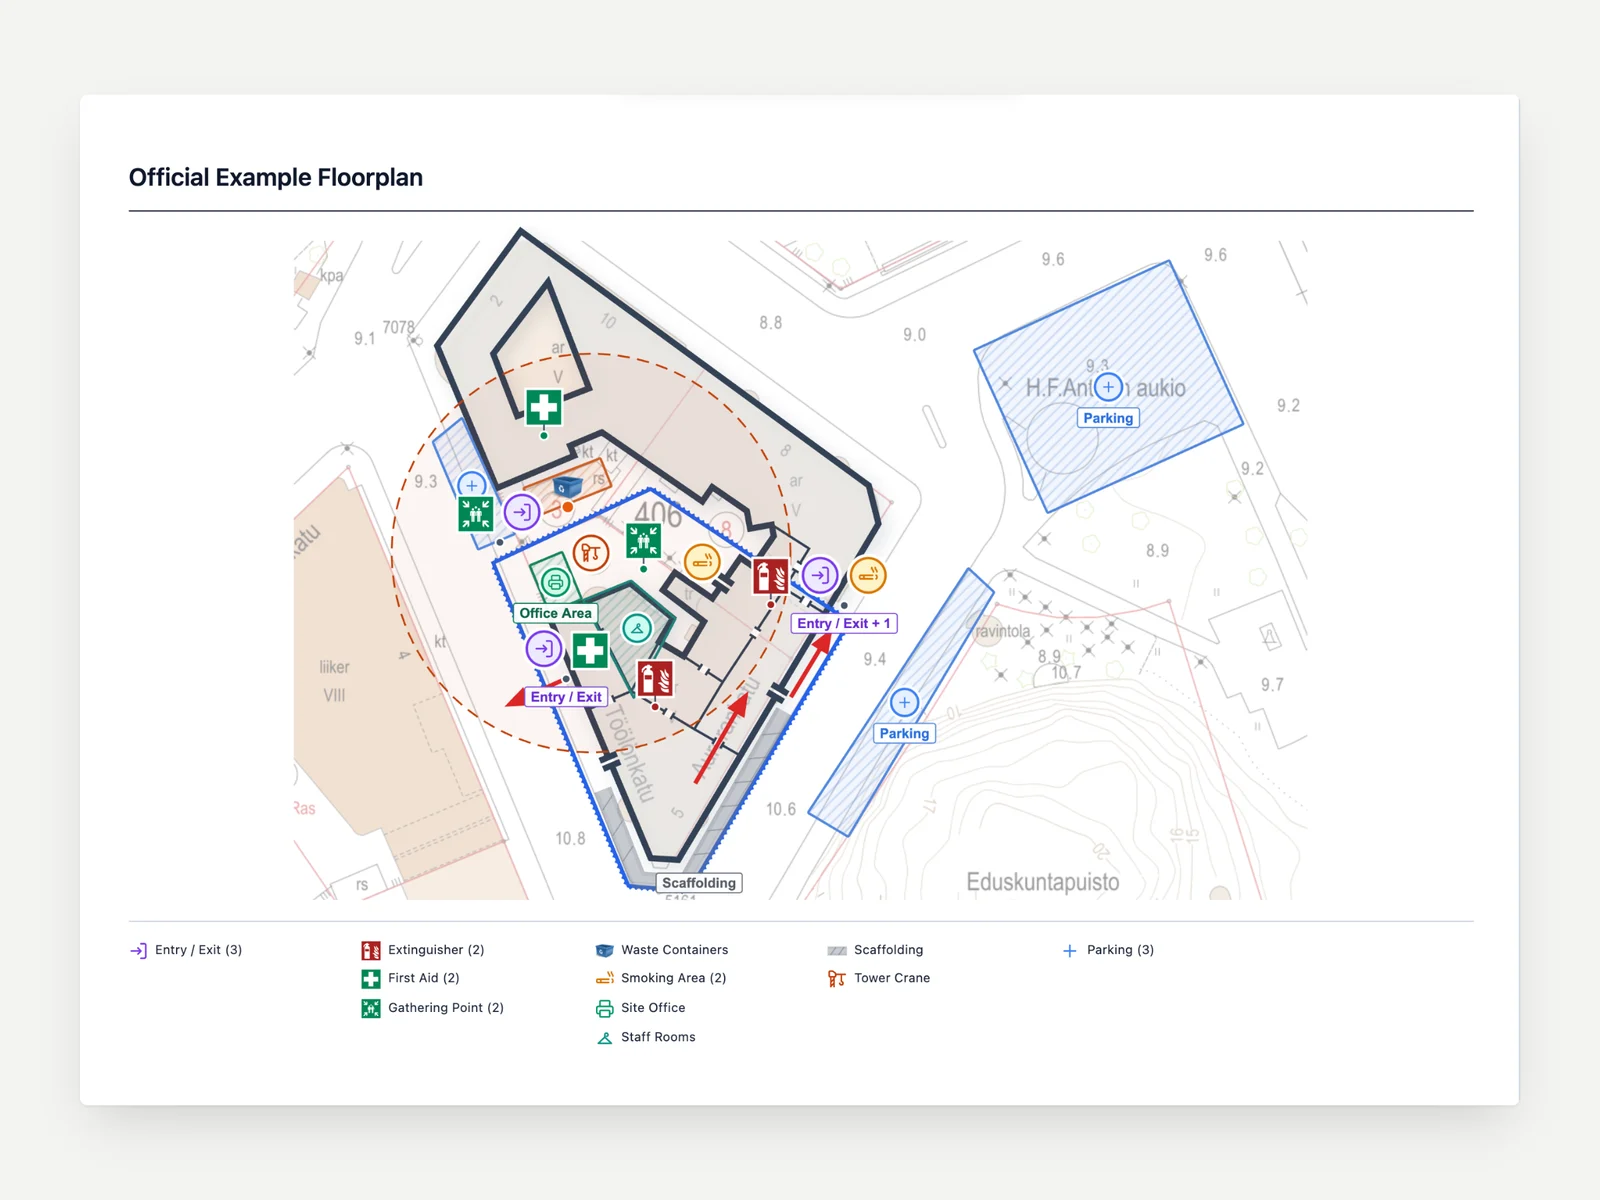Click the purple Entry / Exit label on map

click(566, 697)
